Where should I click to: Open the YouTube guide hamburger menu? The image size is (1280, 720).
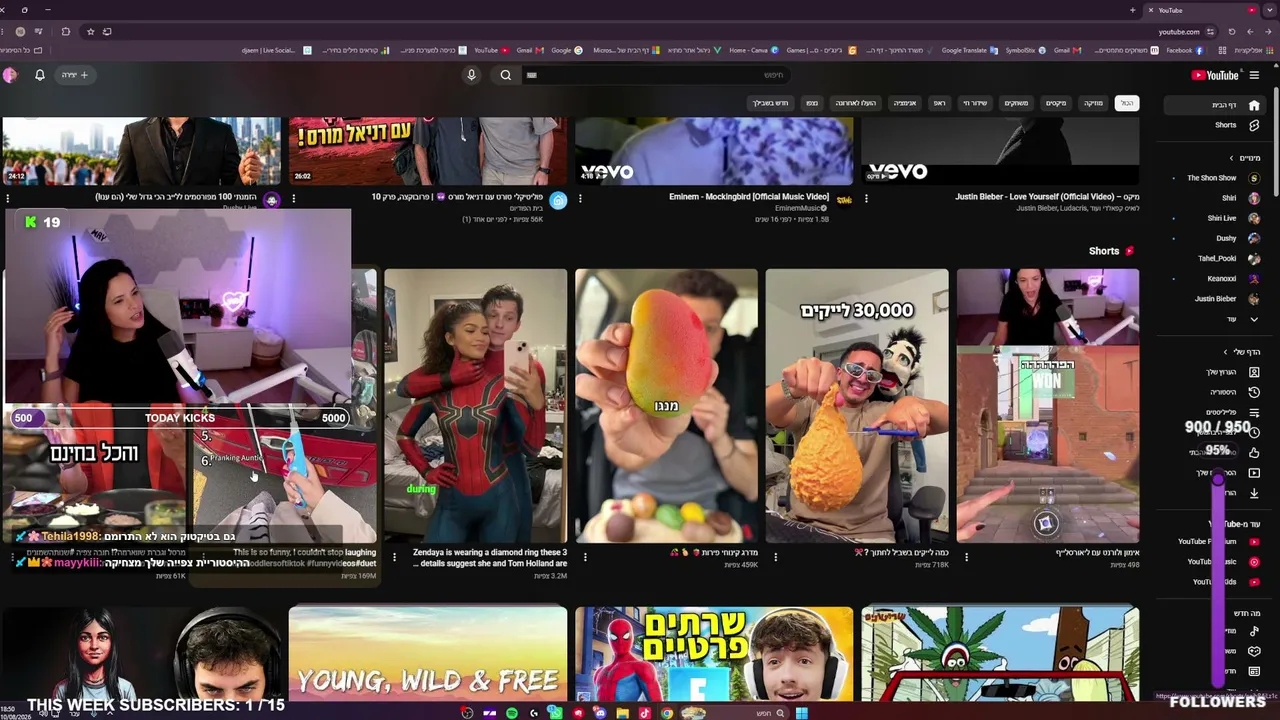point(1254,75)
